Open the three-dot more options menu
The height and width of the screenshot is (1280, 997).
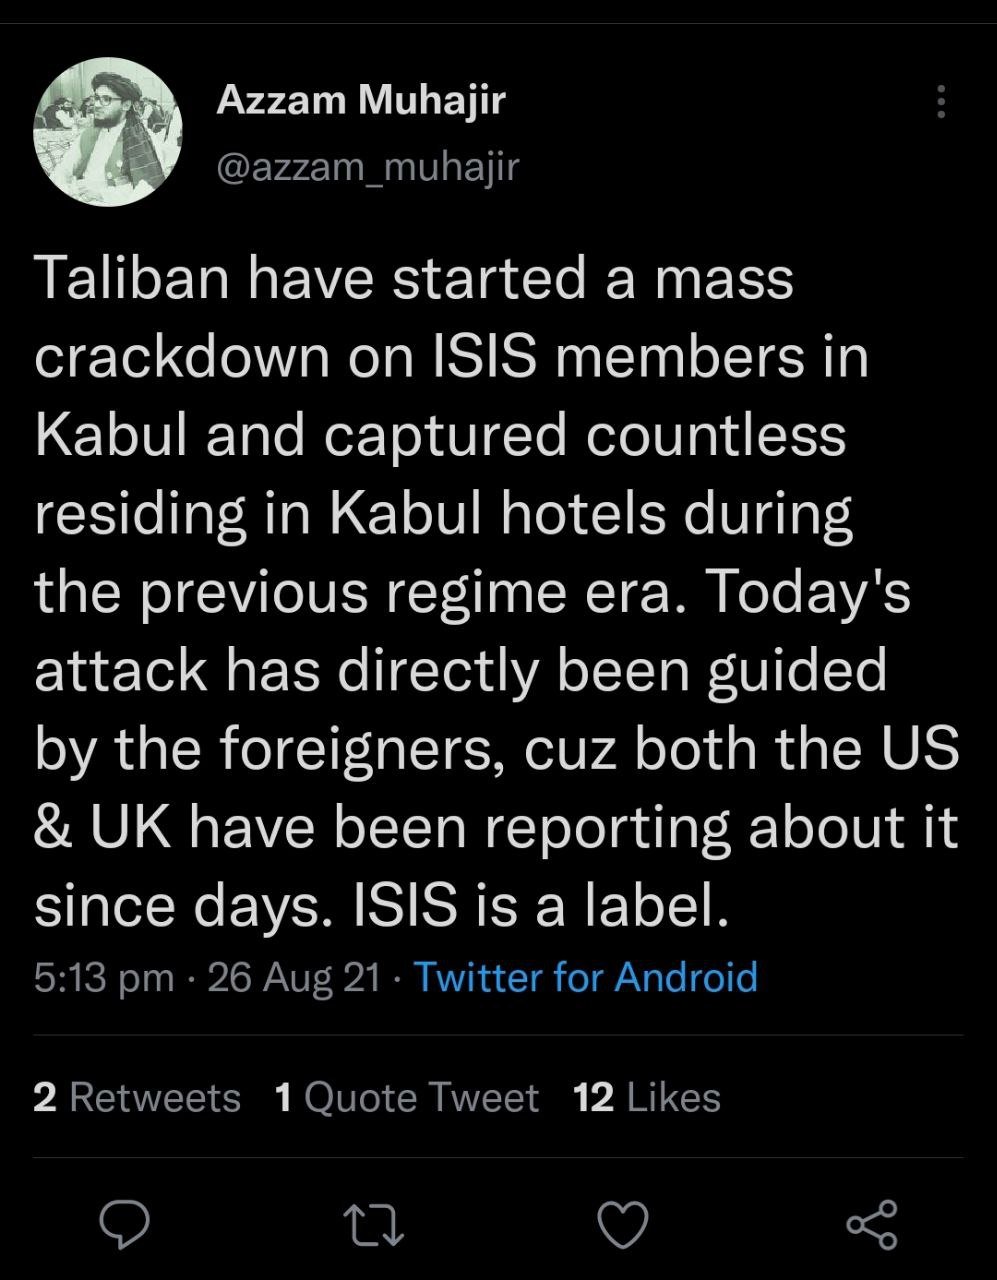tap(940, 102)
